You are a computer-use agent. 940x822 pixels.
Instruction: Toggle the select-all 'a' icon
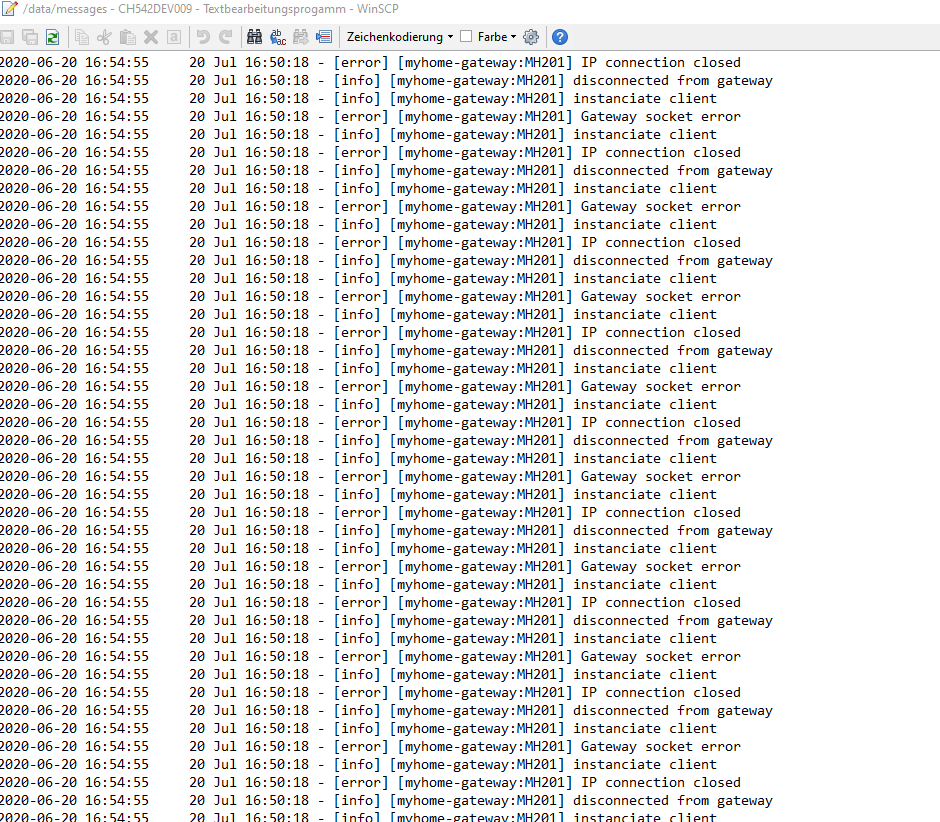click(x=171, y=36)
